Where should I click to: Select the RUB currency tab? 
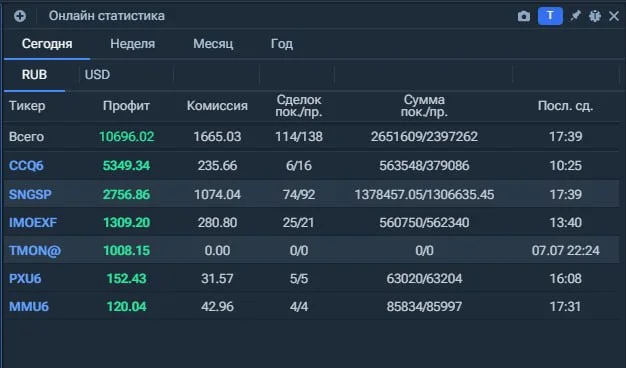34,75
